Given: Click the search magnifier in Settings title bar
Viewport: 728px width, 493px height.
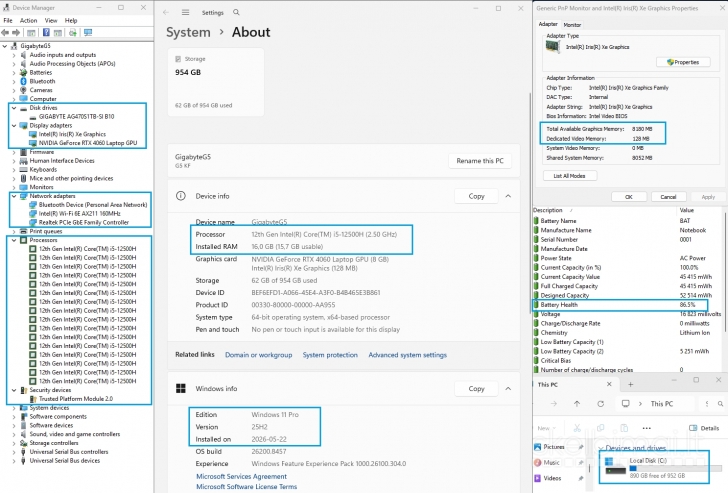Looking at the screenshot, I should (x=236, y=13).
